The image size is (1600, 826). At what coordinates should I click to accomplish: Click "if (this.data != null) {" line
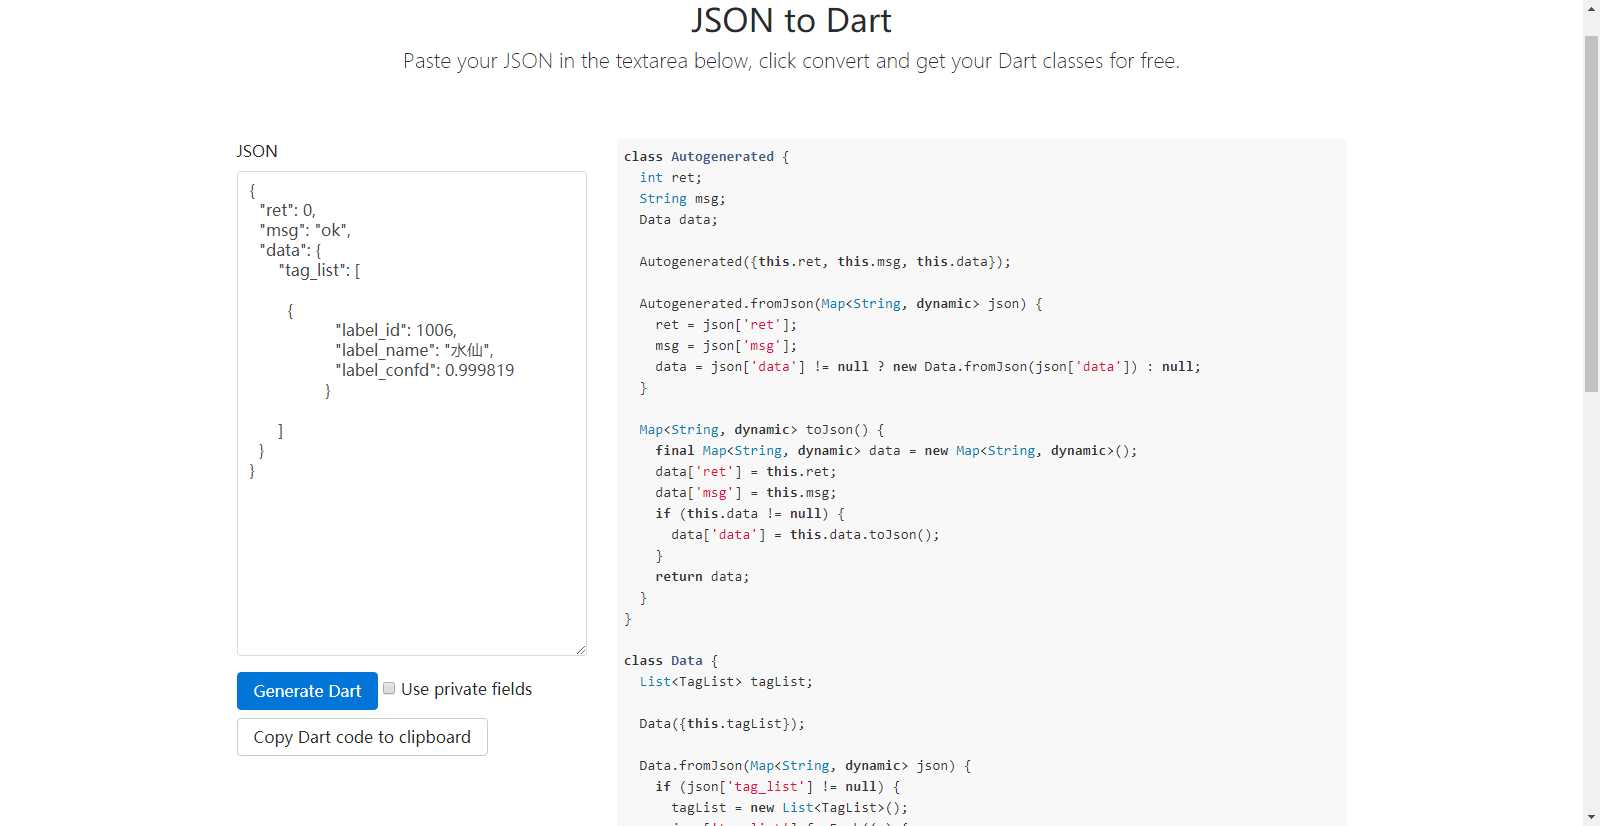tap(750, 514)
